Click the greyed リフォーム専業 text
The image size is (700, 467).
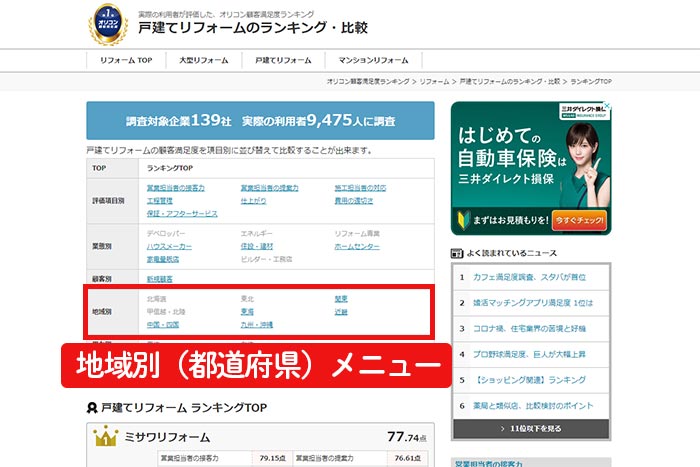click(x=357, y=234)
